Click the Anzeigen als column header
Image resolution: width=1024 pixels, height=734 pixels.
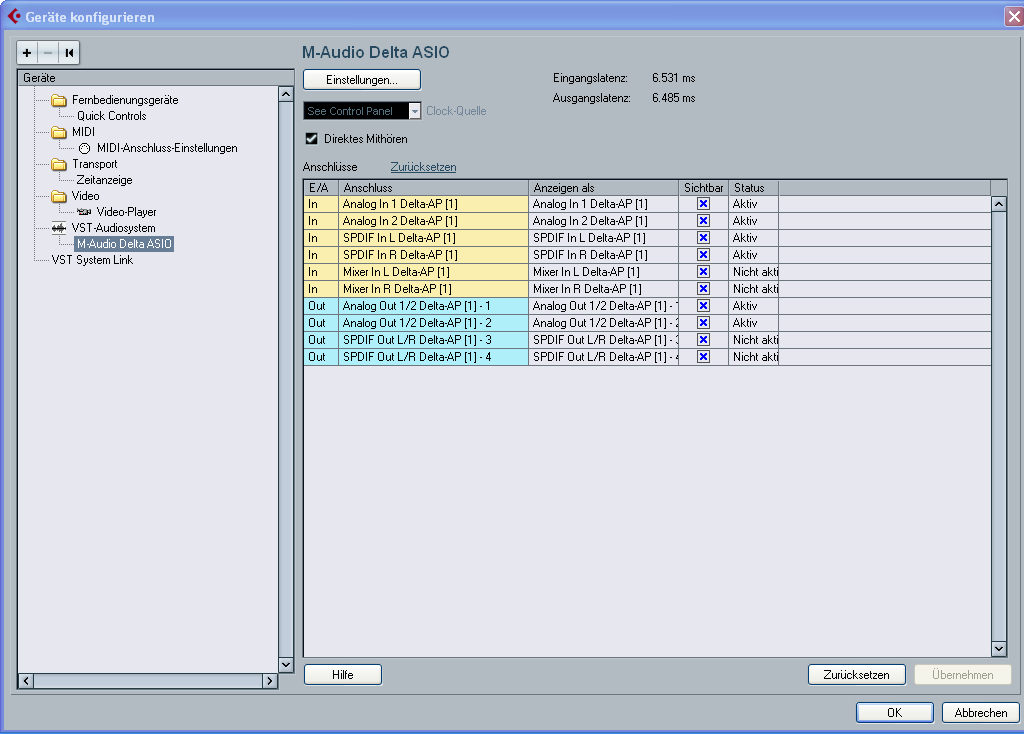click(x=603, y=188)
